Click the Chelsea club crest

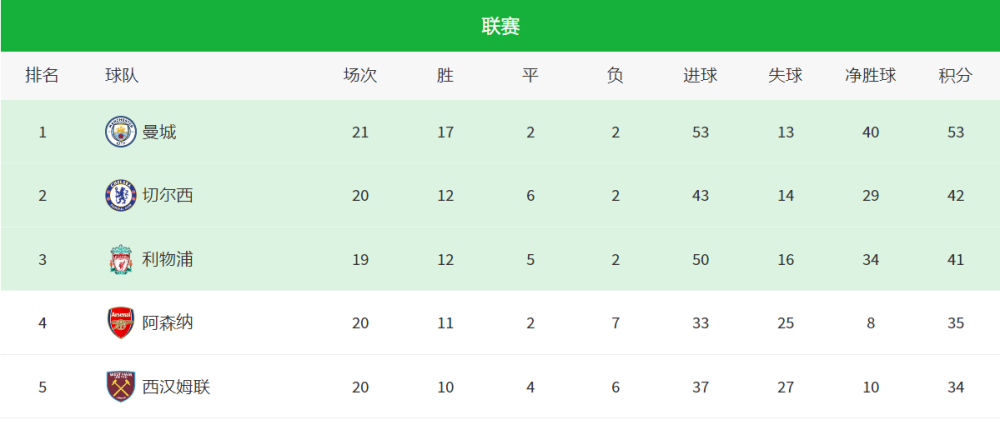click(120, 195)
